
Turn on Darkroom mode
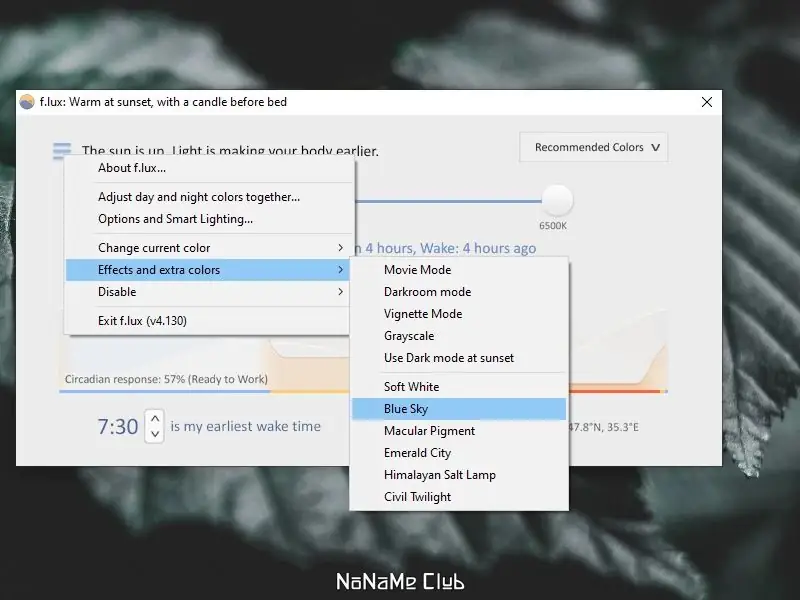coord(459,292)
